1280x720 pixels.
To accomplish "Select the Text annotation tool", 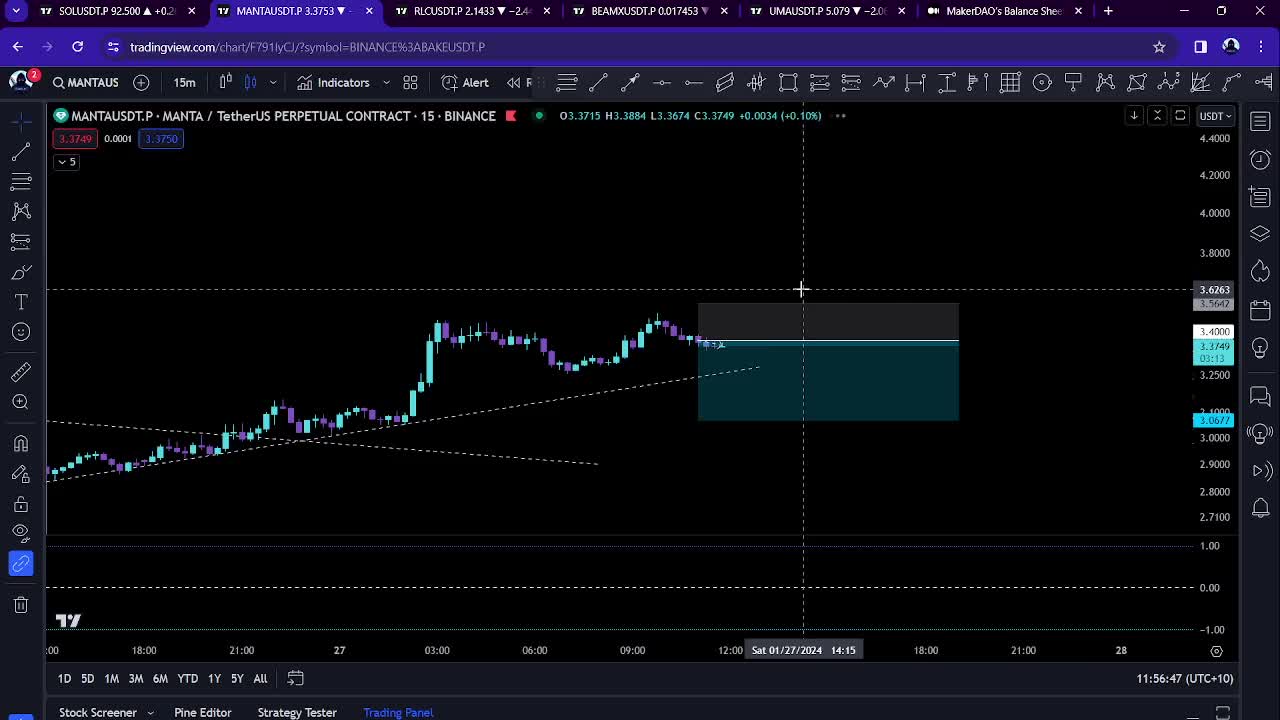I will (x=21, y=302).
